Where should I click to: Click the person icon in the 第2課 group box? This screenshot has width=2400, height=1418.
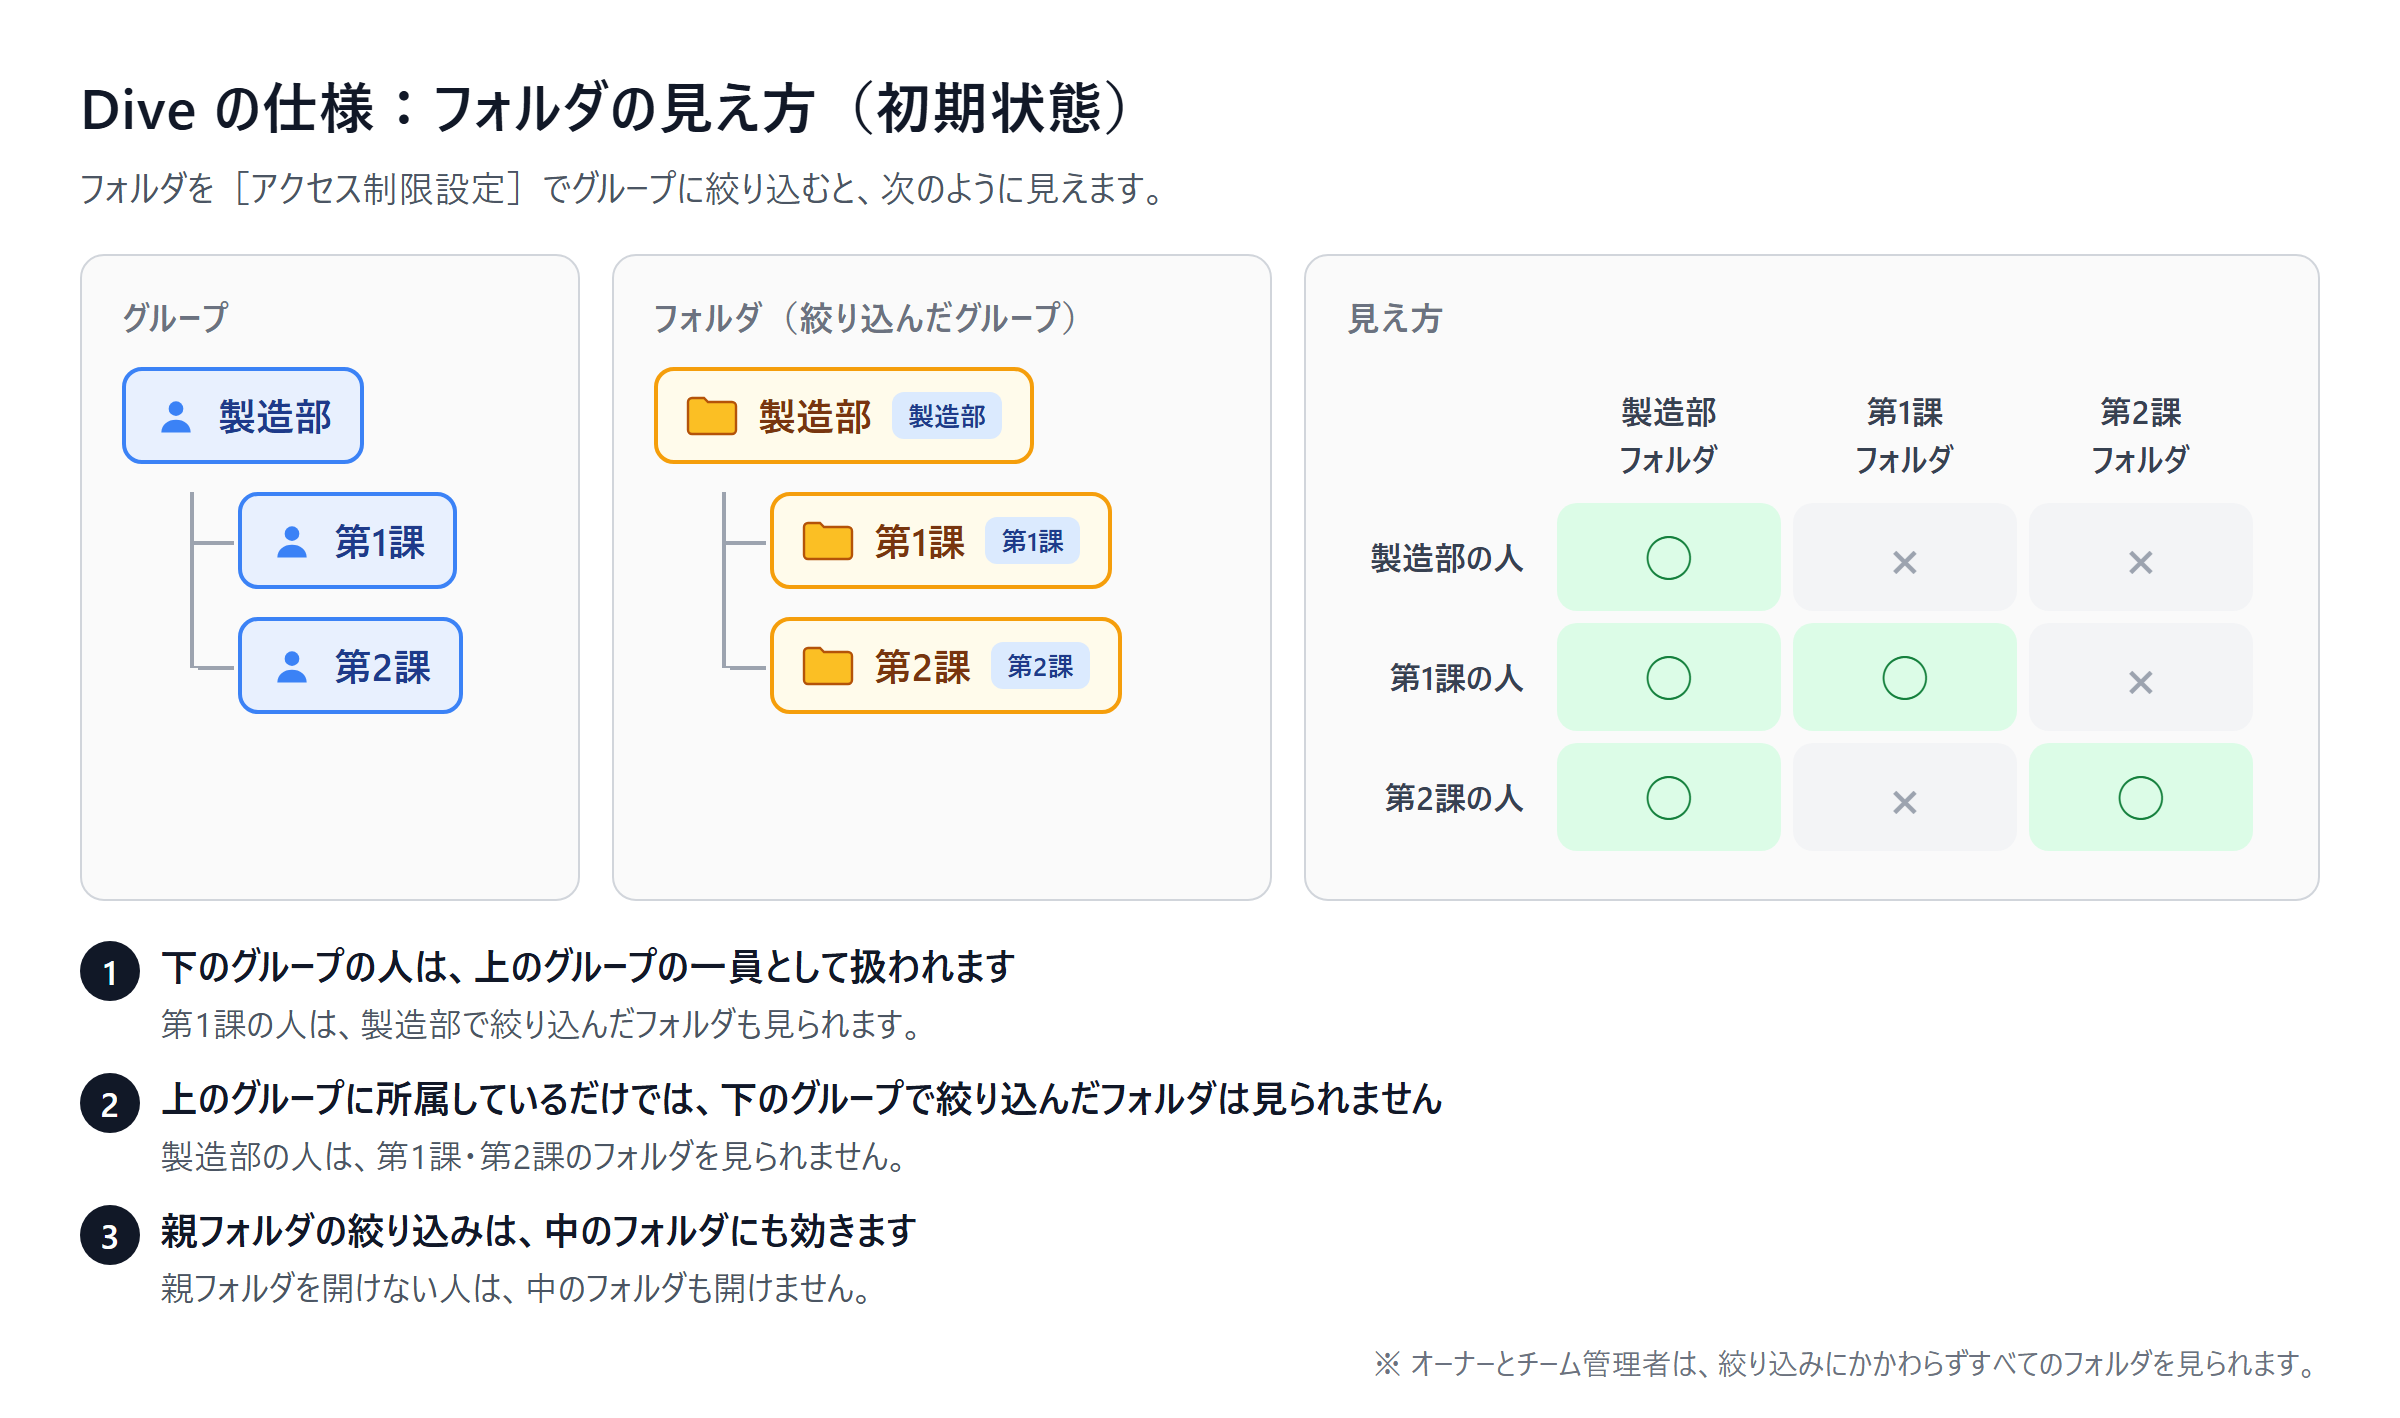tap(292, 667)
